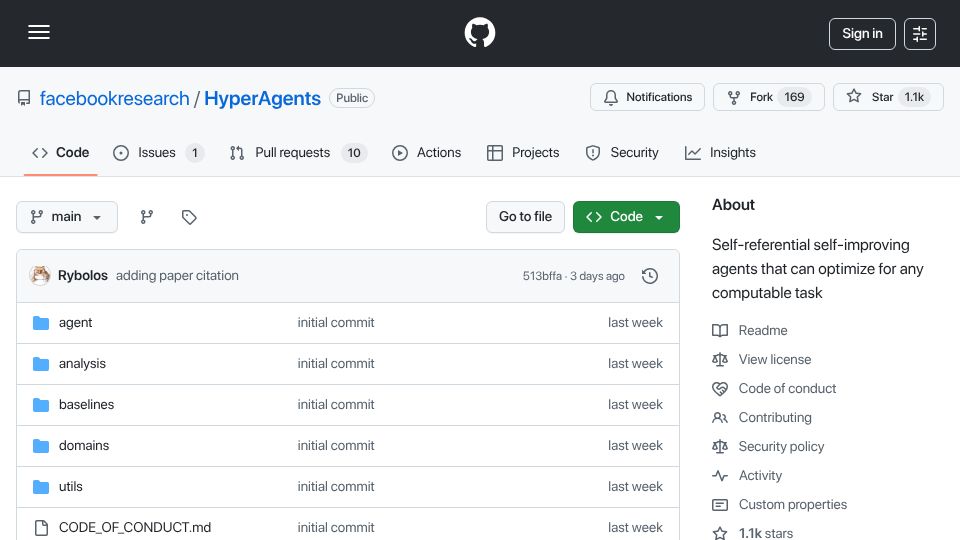The height and width of the screenshot is (540, 960).
Task: Click the book icon beside Readme
Action: pyautogui.click(x=720, y=331)
